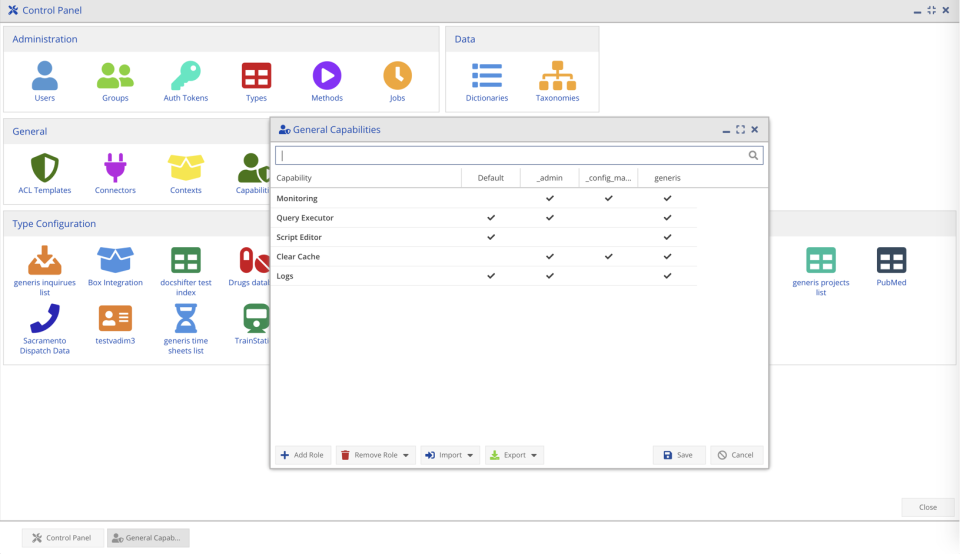Viewport: 960px width, 554px height.
Task: Open Box Integration icon
Action: [115, 260]
